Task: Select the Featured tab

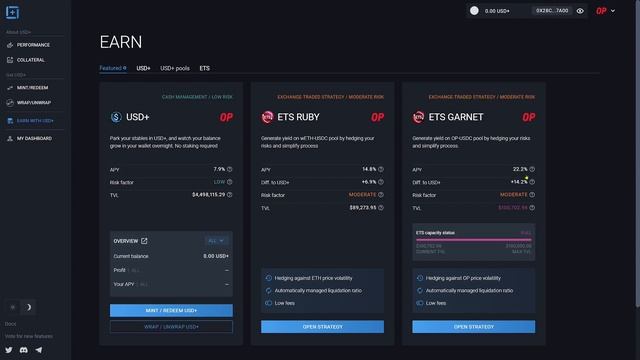Action: tap(113, 68)
